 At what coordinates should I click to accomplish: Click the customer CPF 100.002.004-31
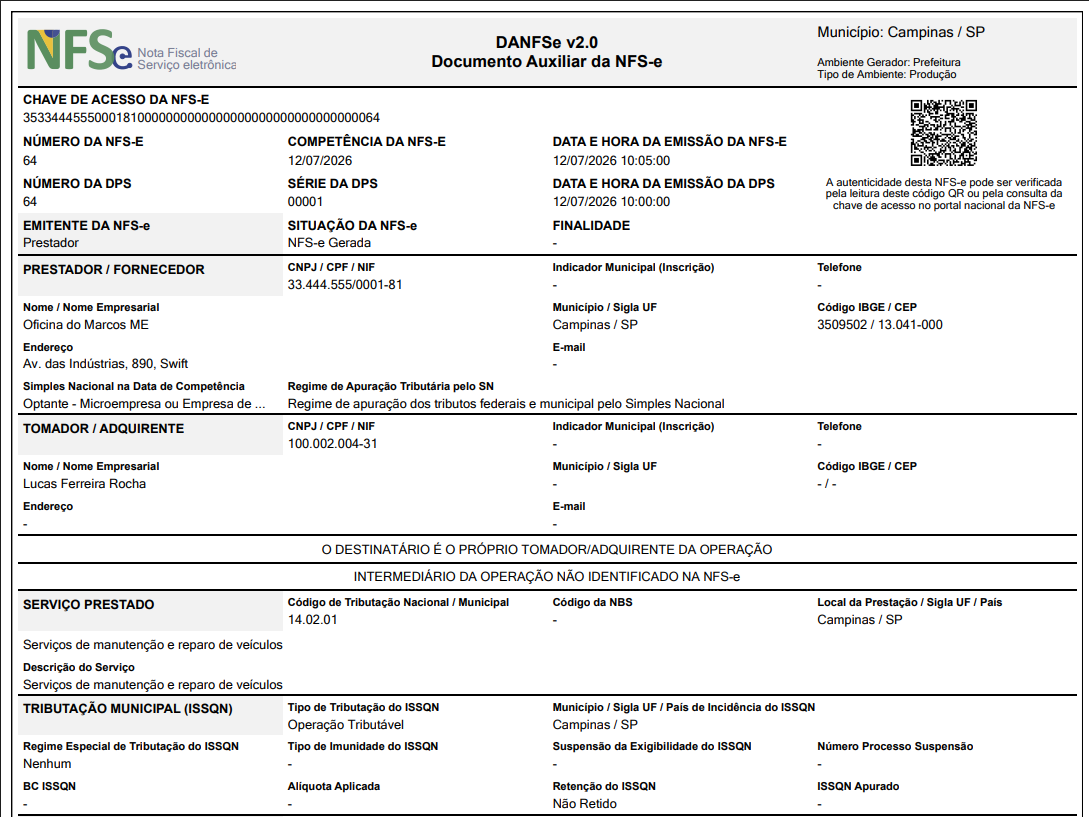pos(333,444)
